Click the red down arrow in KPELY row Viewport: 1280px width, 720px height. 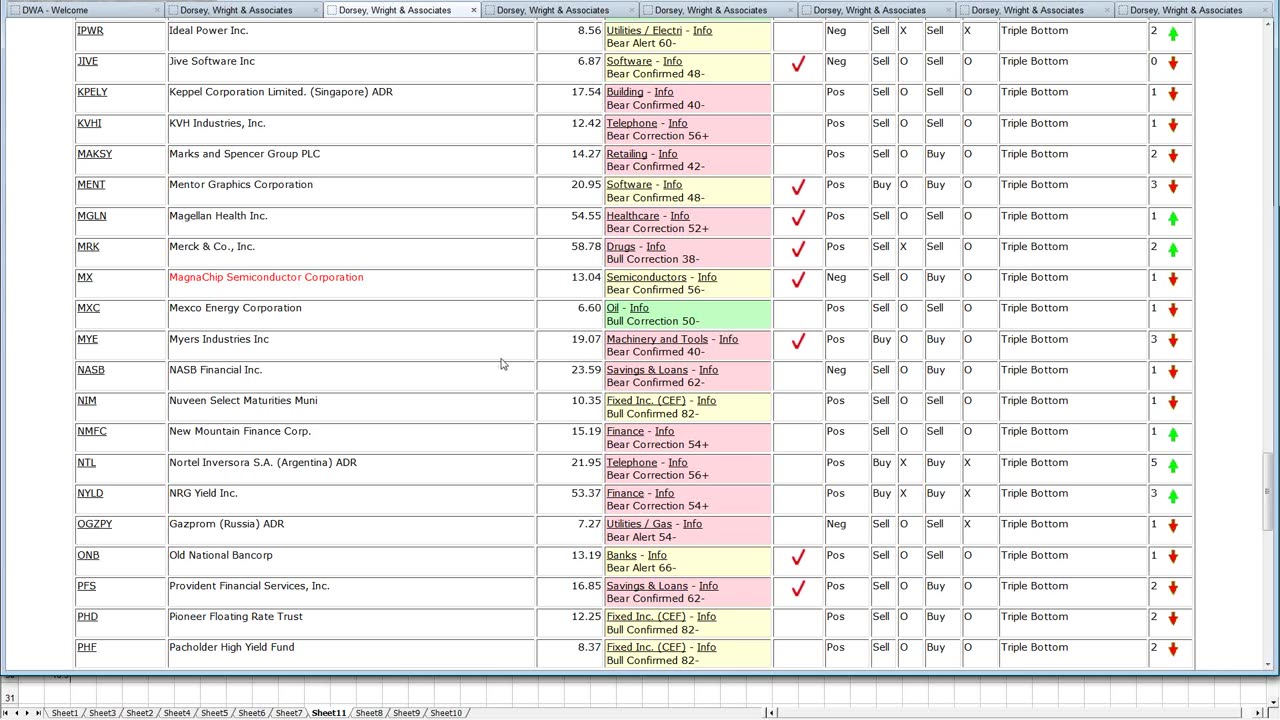[x=1173, y=94]
